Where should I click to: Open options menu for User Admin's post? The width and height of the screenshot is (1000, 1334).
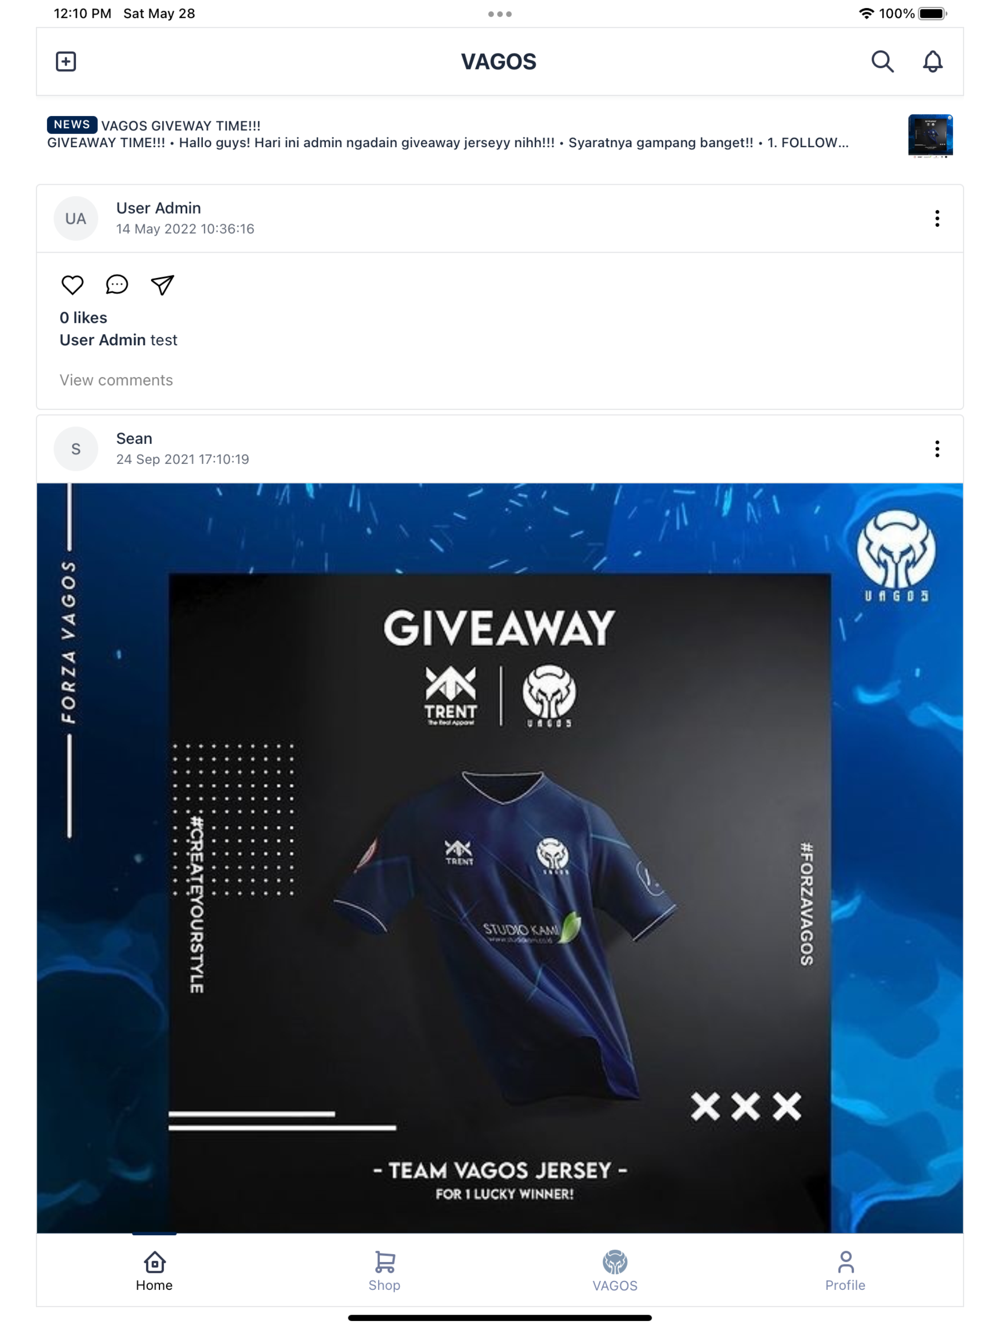937,219
